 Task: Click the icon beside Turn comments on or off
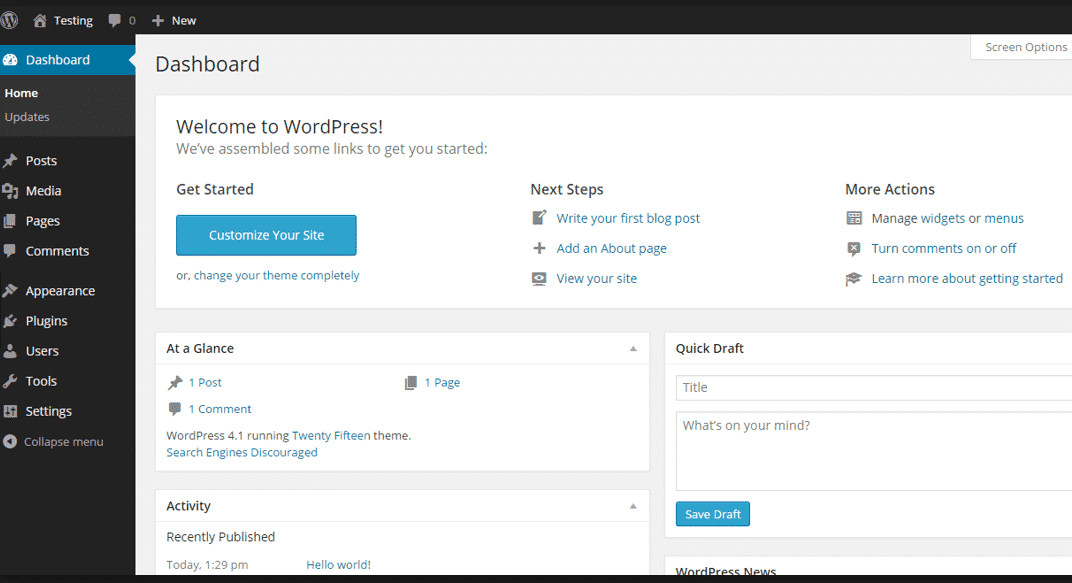(x=854, y=249)
